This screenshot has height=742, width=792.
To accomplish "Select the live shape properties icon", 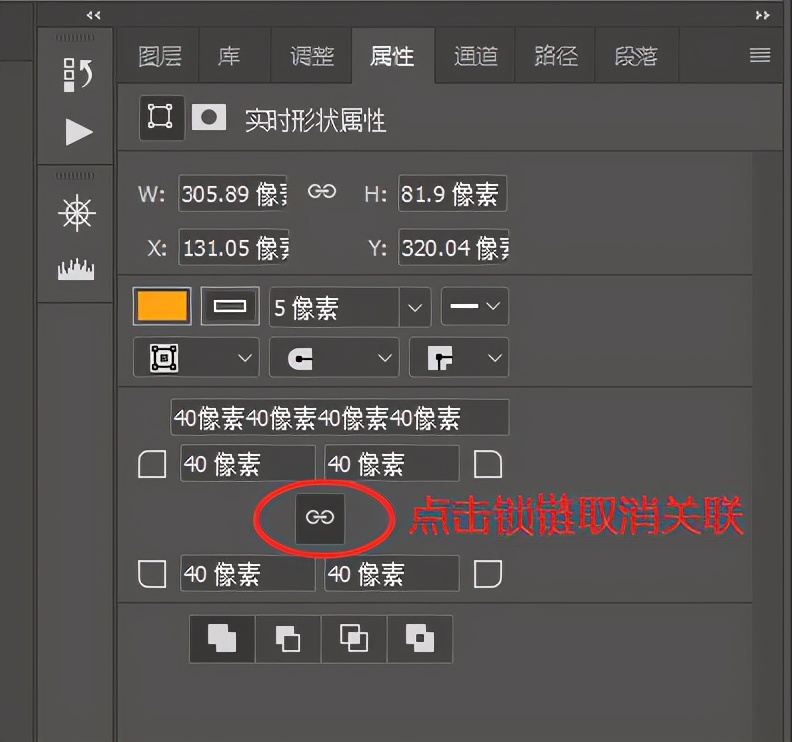I will pyautogui.click(x=160, y=117).
